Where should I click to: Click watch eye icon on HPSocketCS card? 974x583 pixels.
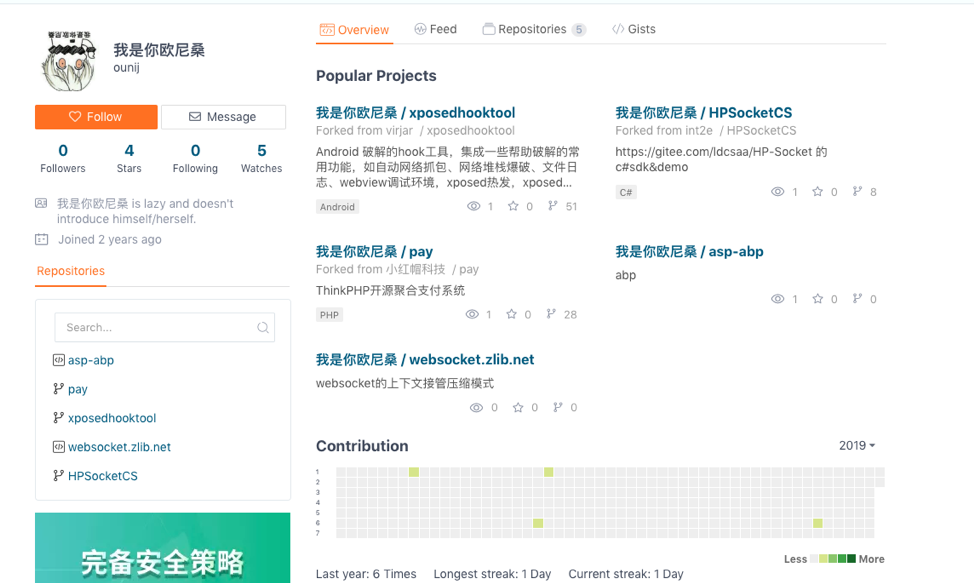[778, 192]
